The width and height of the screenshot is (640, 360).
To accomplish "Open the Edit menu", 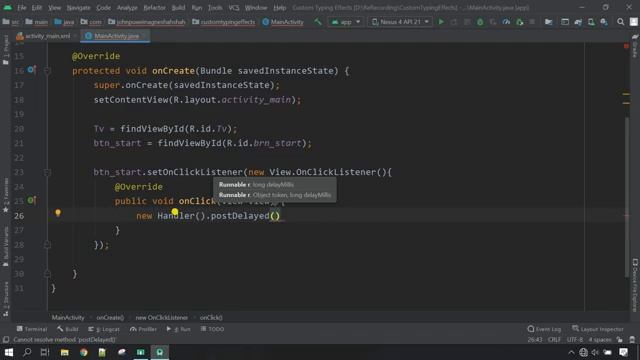I will 37,7.
